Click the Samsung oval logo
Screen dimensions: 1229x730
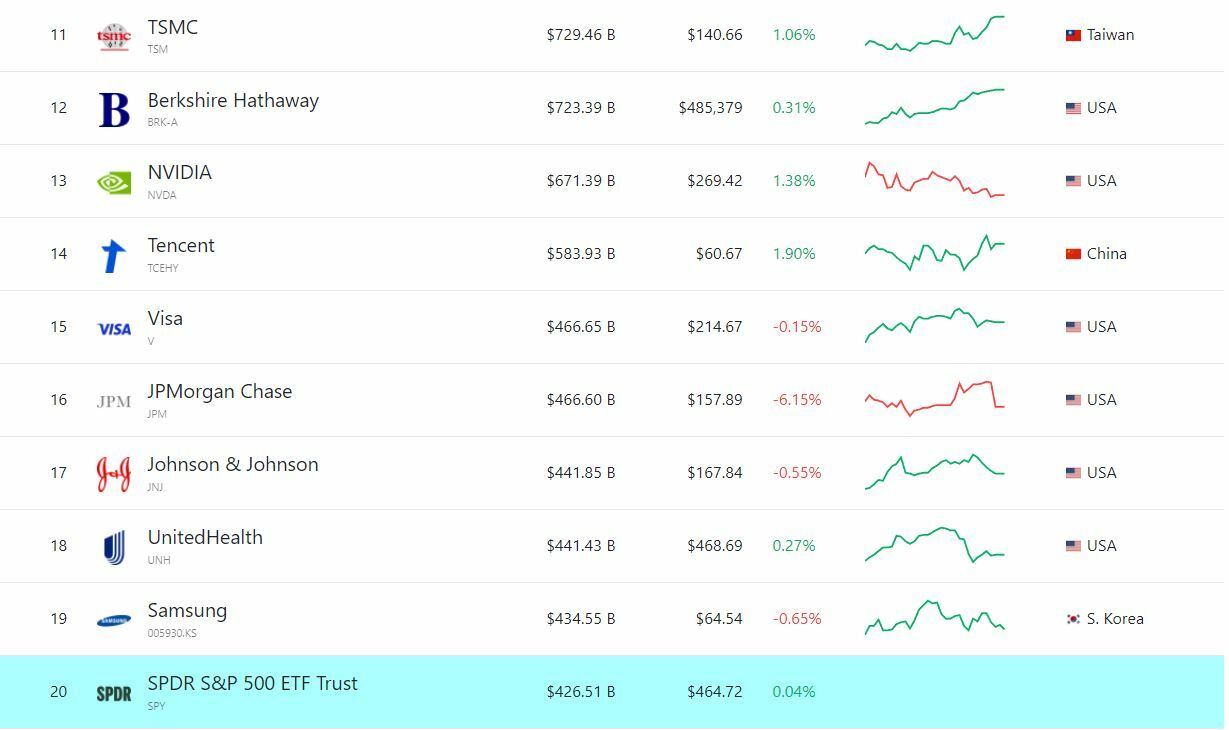pos(114,620)
